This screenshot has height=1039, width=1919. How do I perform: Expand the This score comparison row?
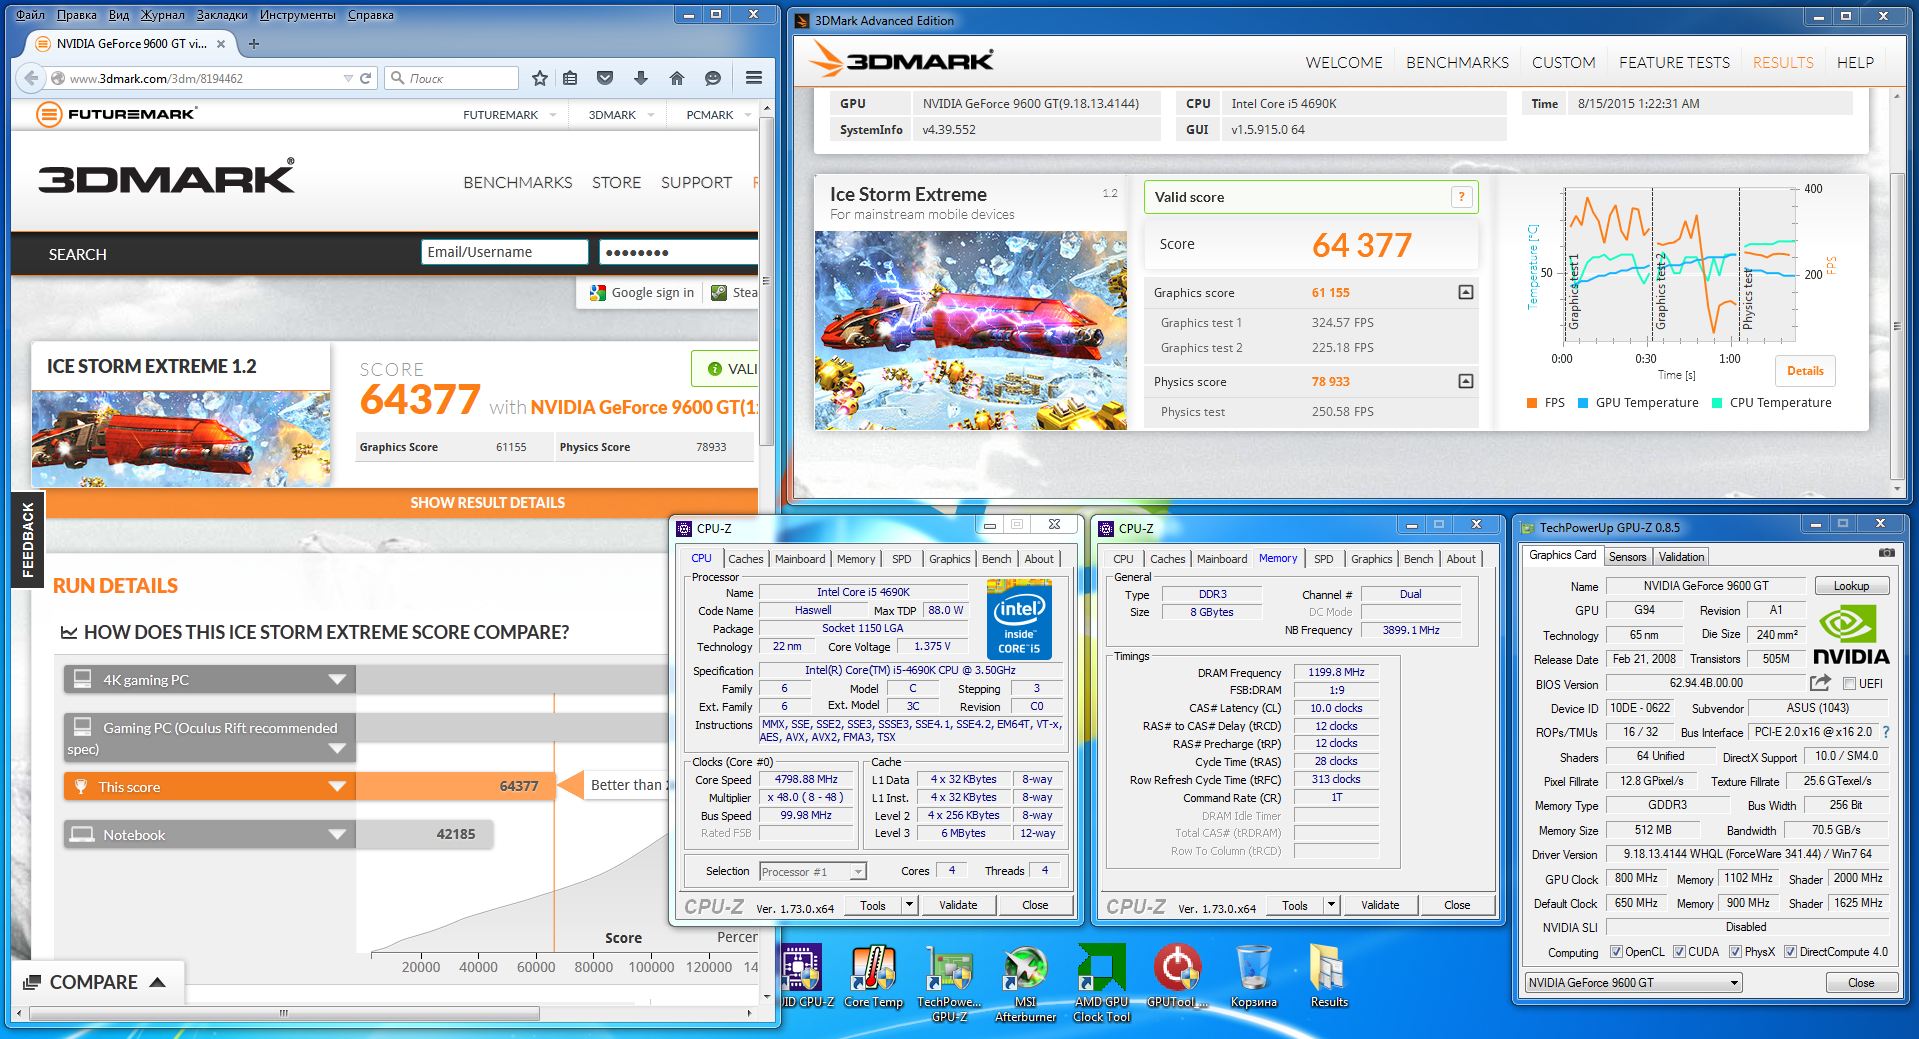tap(337, 787)
